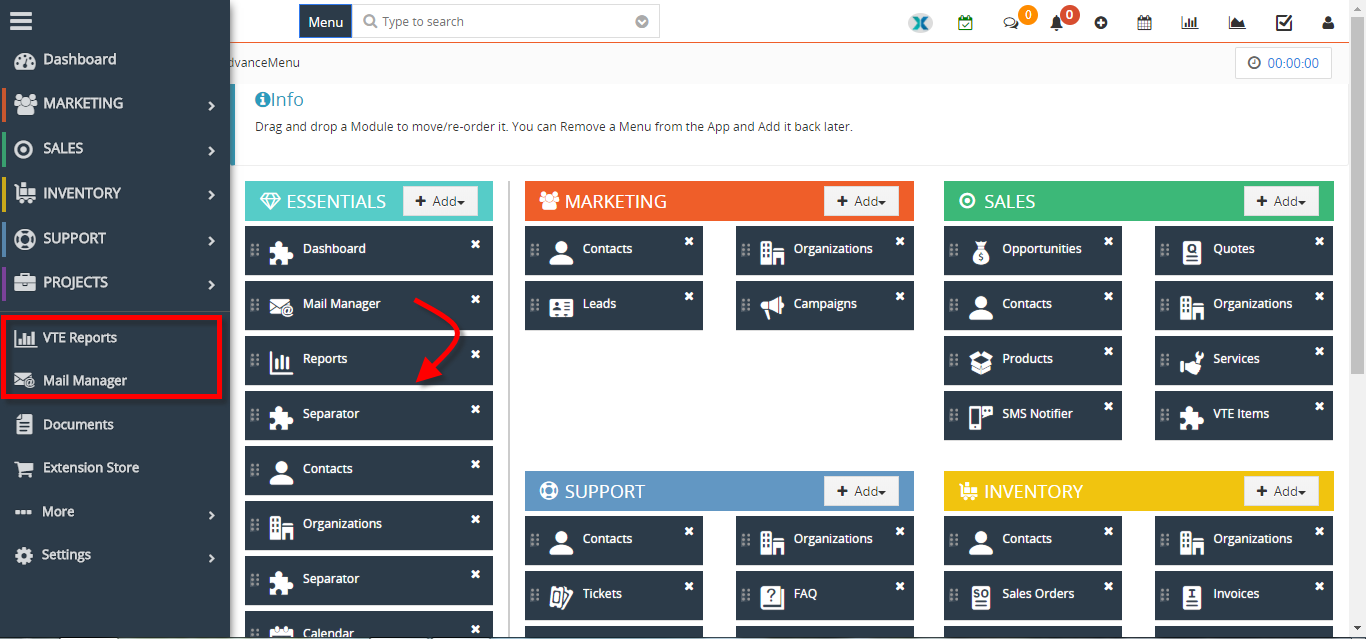
Task: Remove Campaigns from the Marketing menu
Action: click(x=900, y=296)
